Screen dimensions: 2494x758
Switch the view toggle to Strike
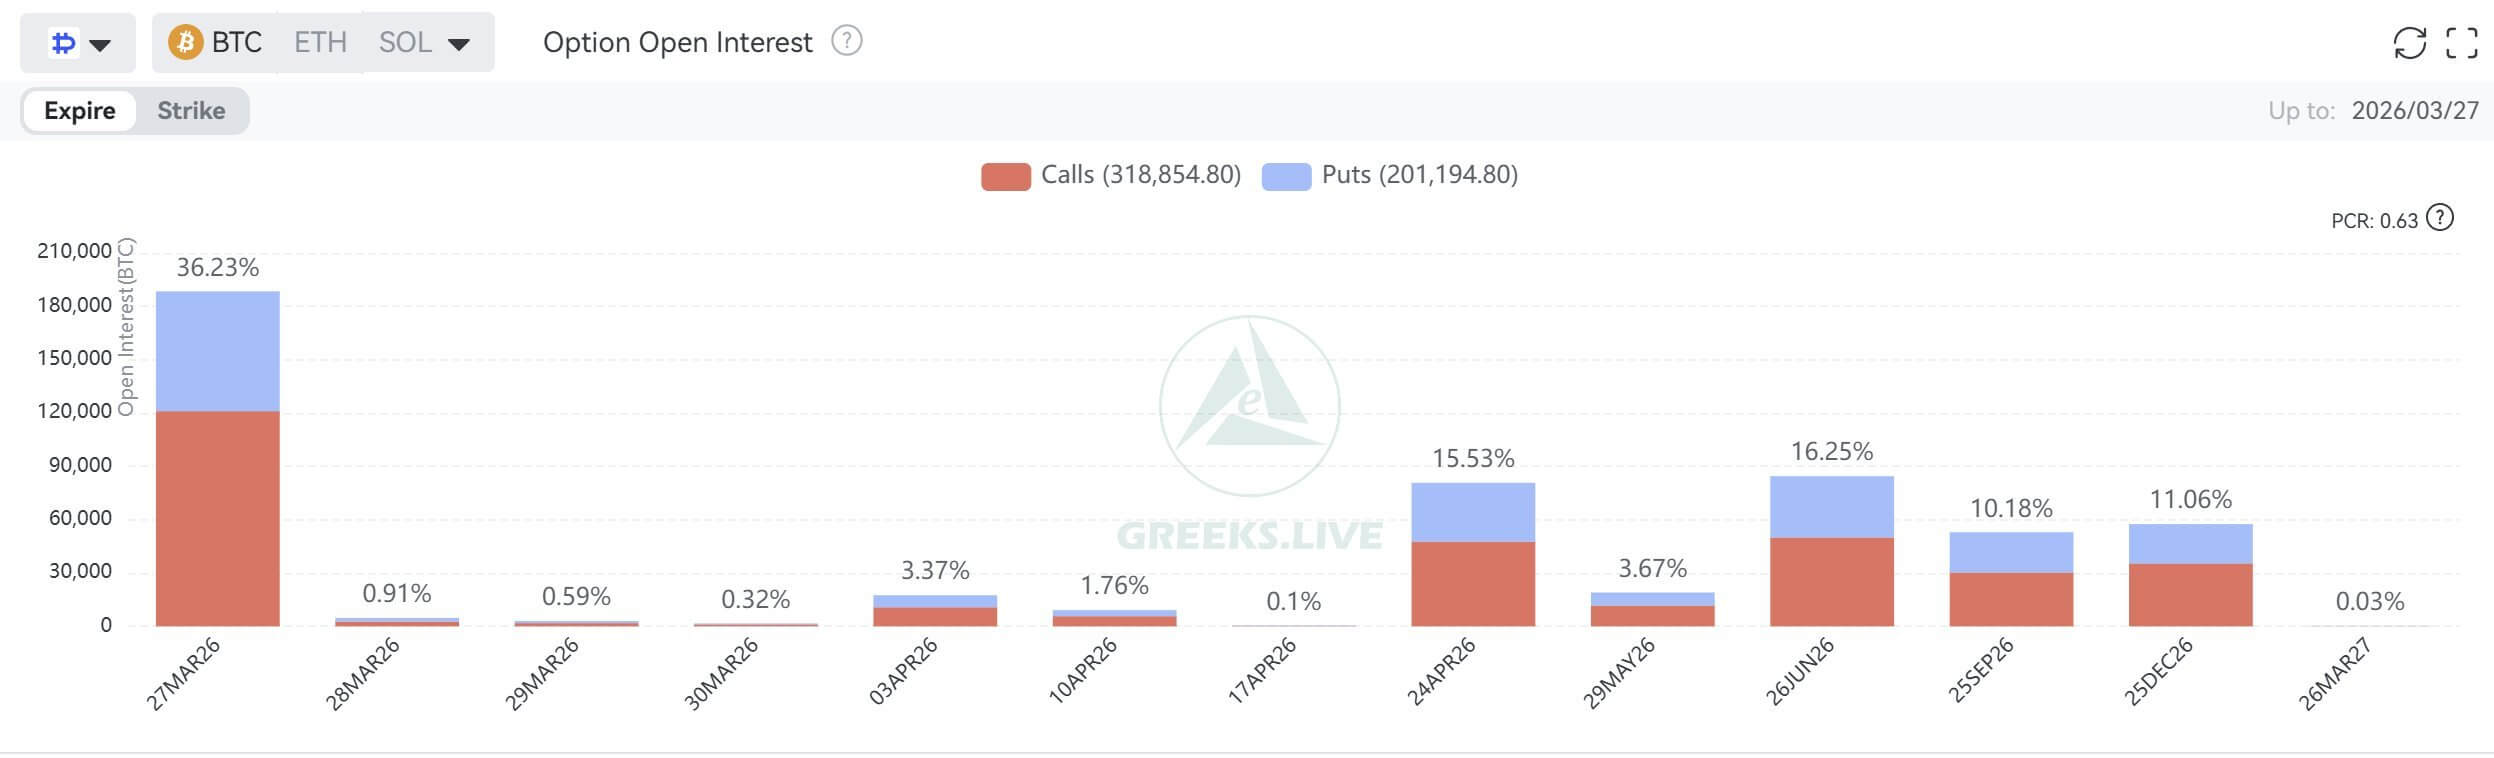[x=191, y=111]
